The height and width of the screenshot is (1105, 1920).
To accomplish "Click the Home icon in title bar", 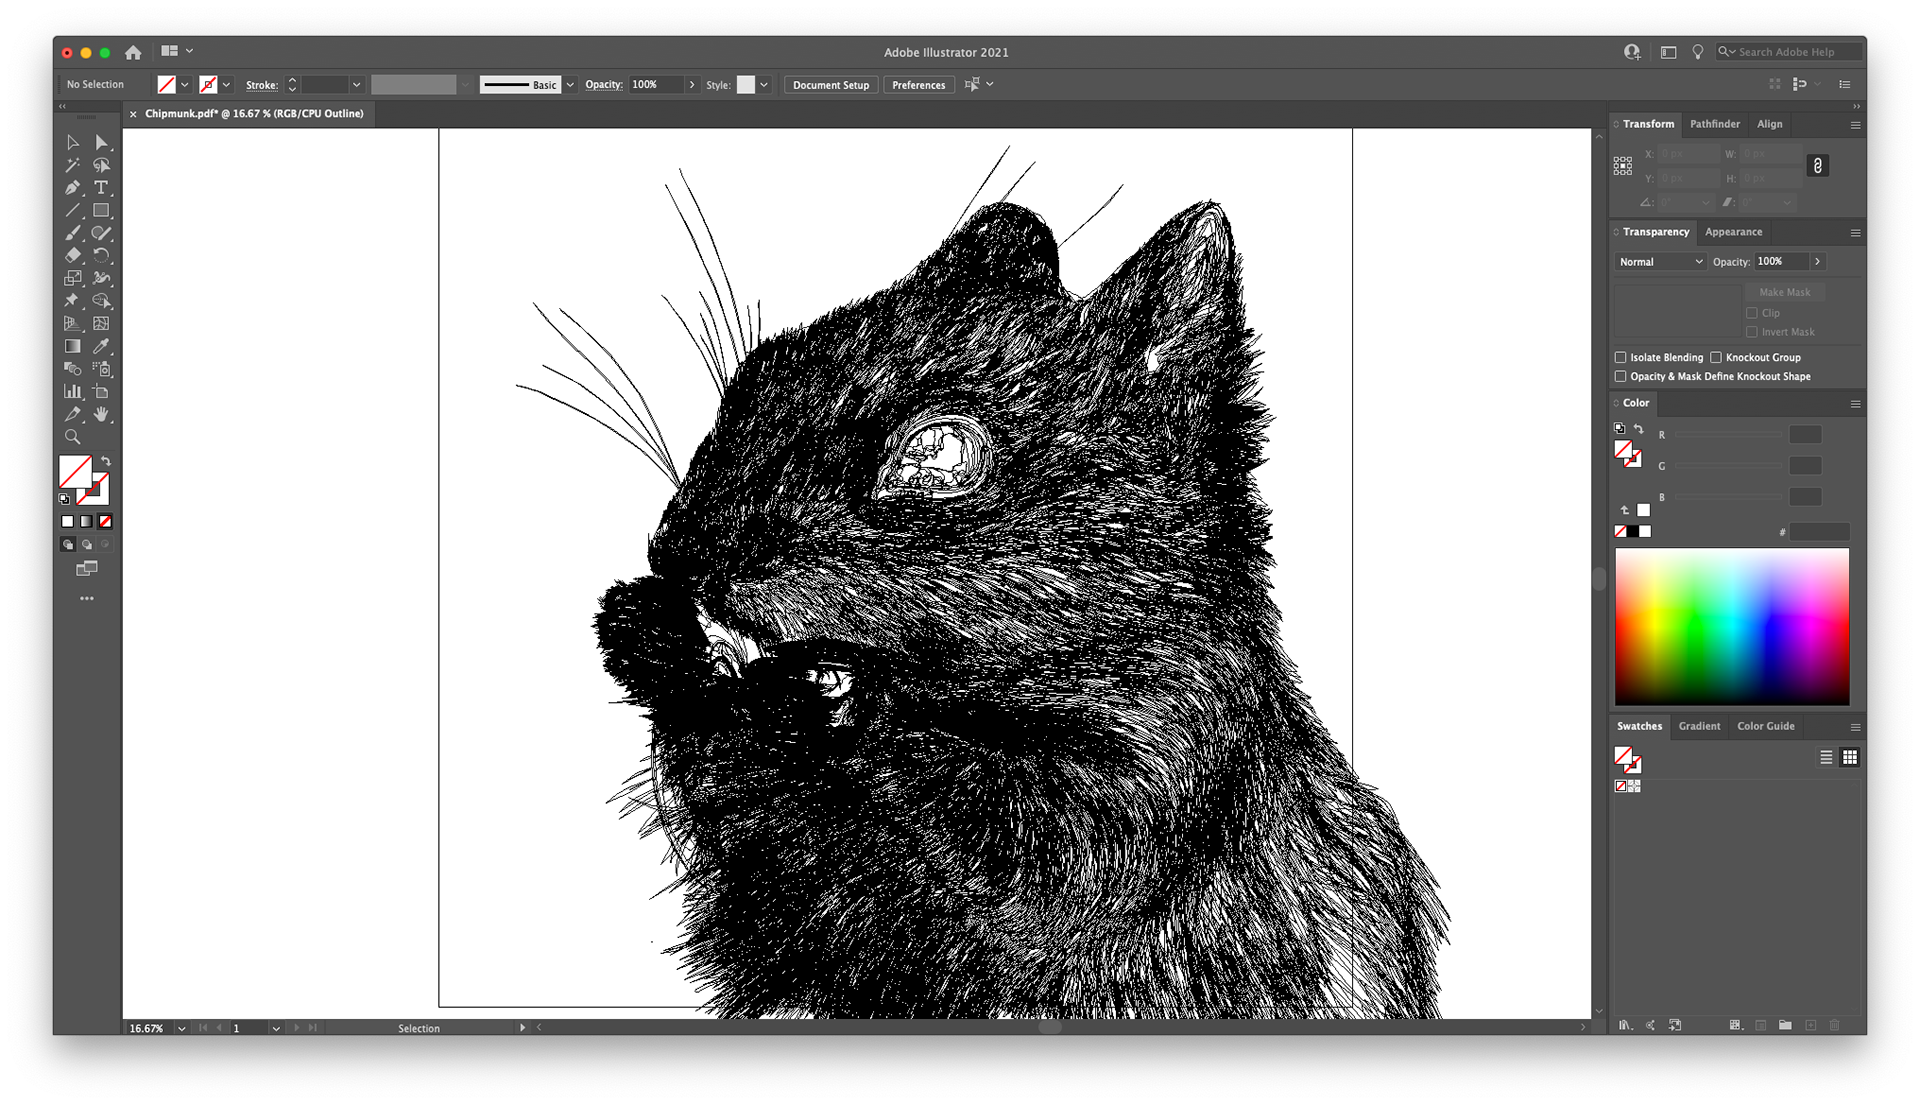I will pyautogui.click(x=133, y=52).
